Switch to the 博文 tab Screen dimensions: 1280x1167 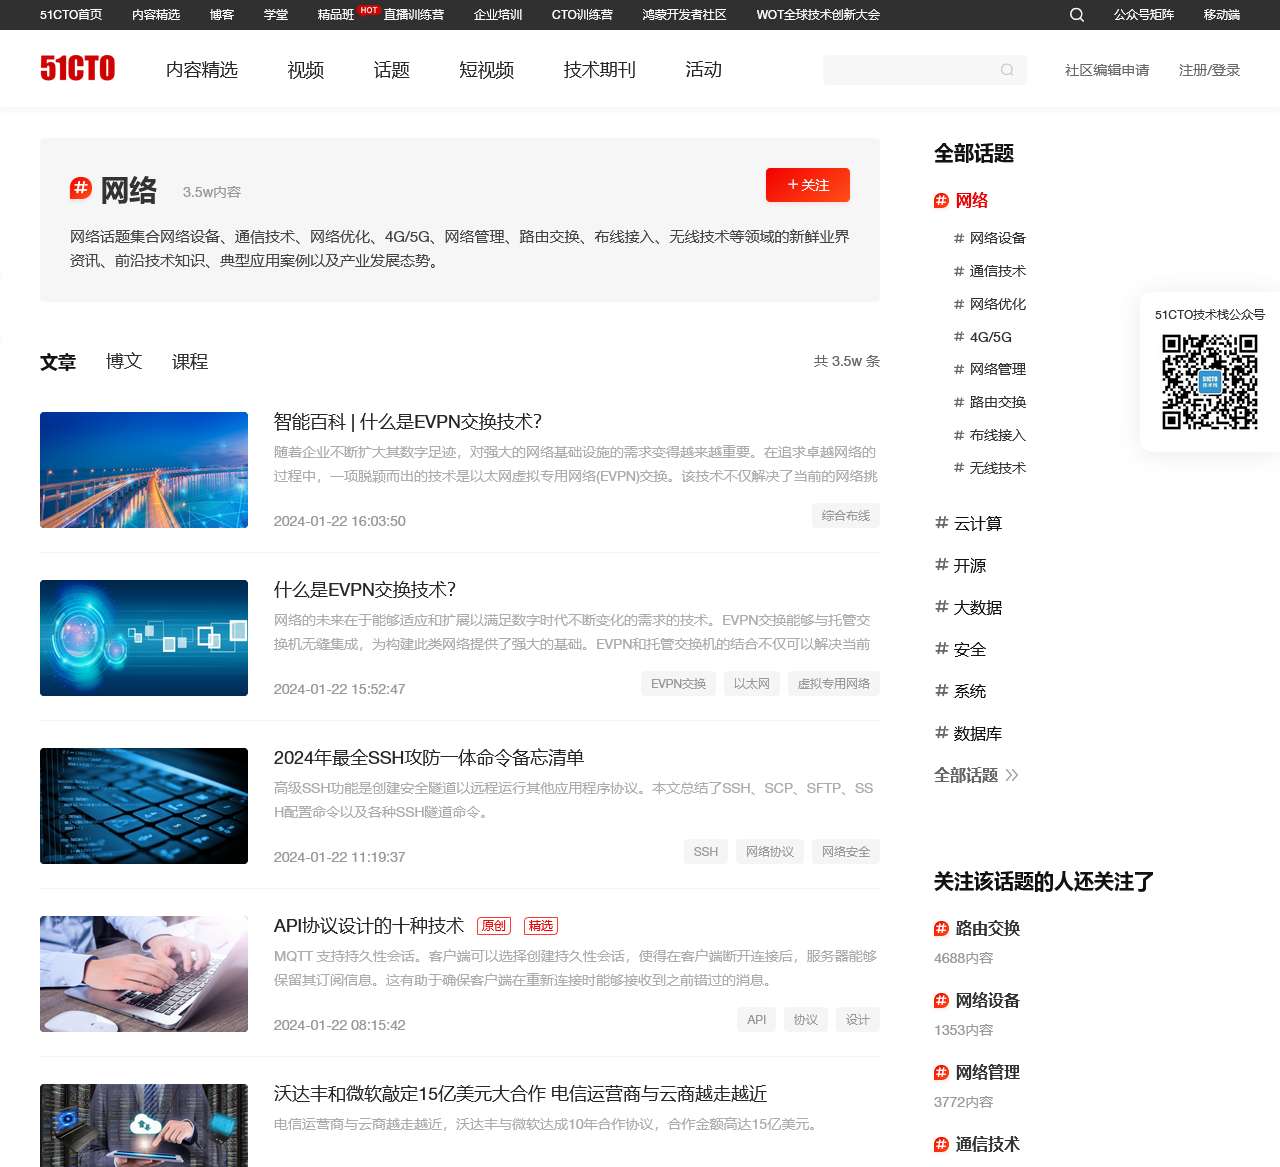pyautogui.click(x=124, y=361)
